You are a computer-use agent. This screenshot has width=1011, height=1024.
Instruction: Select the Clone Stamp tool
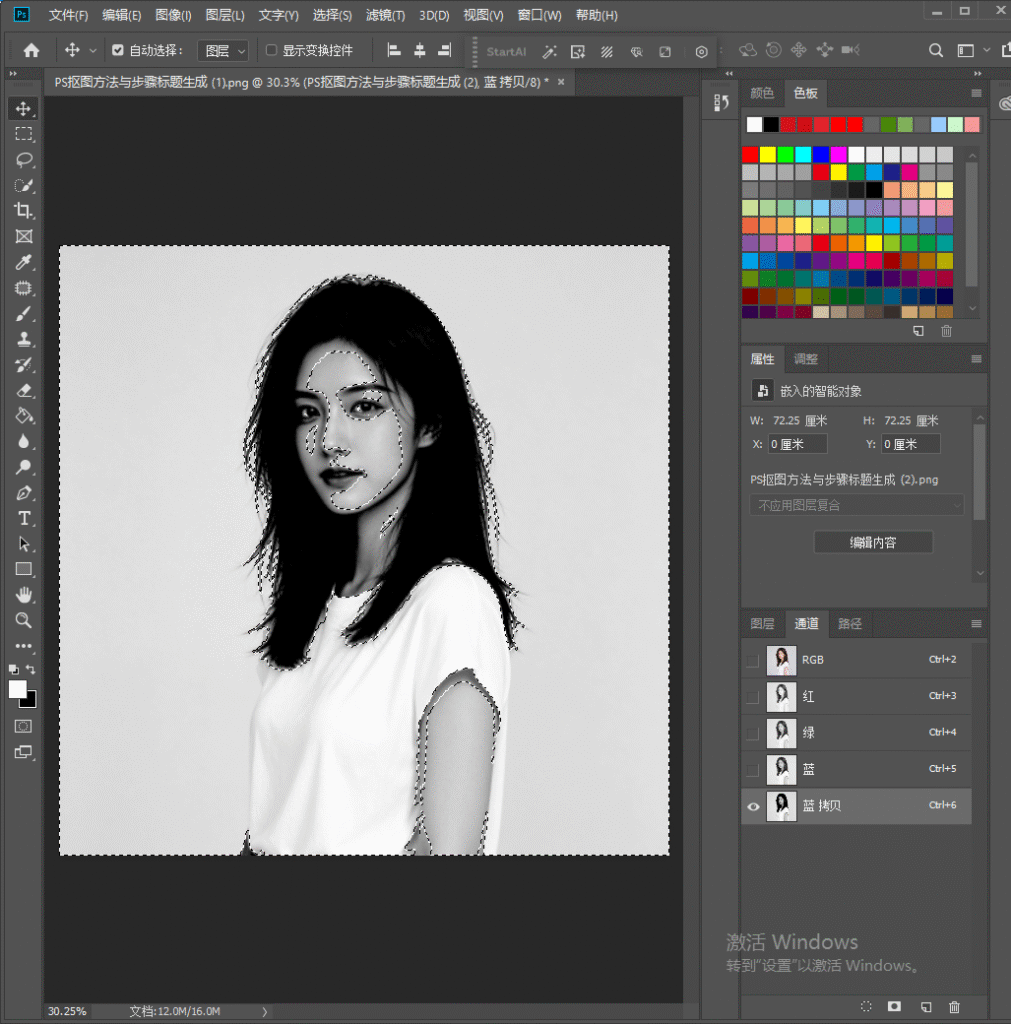tap(24, 339)
